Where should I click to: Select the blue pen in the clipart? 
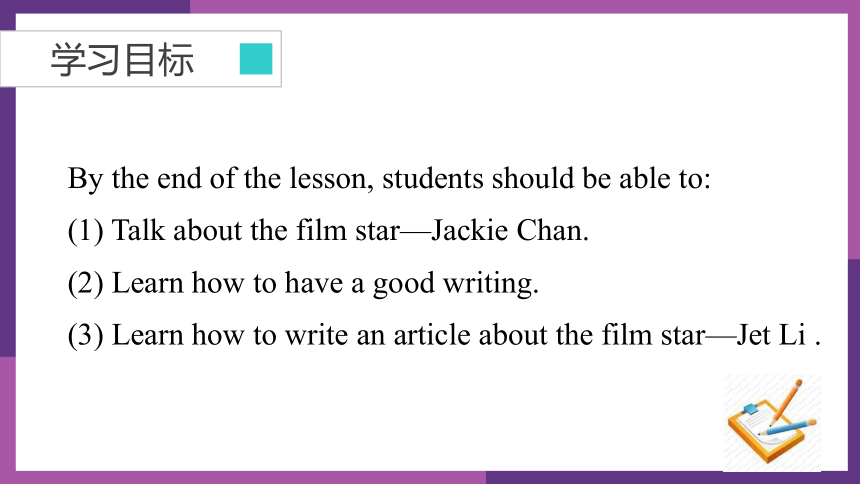(788, 427)
